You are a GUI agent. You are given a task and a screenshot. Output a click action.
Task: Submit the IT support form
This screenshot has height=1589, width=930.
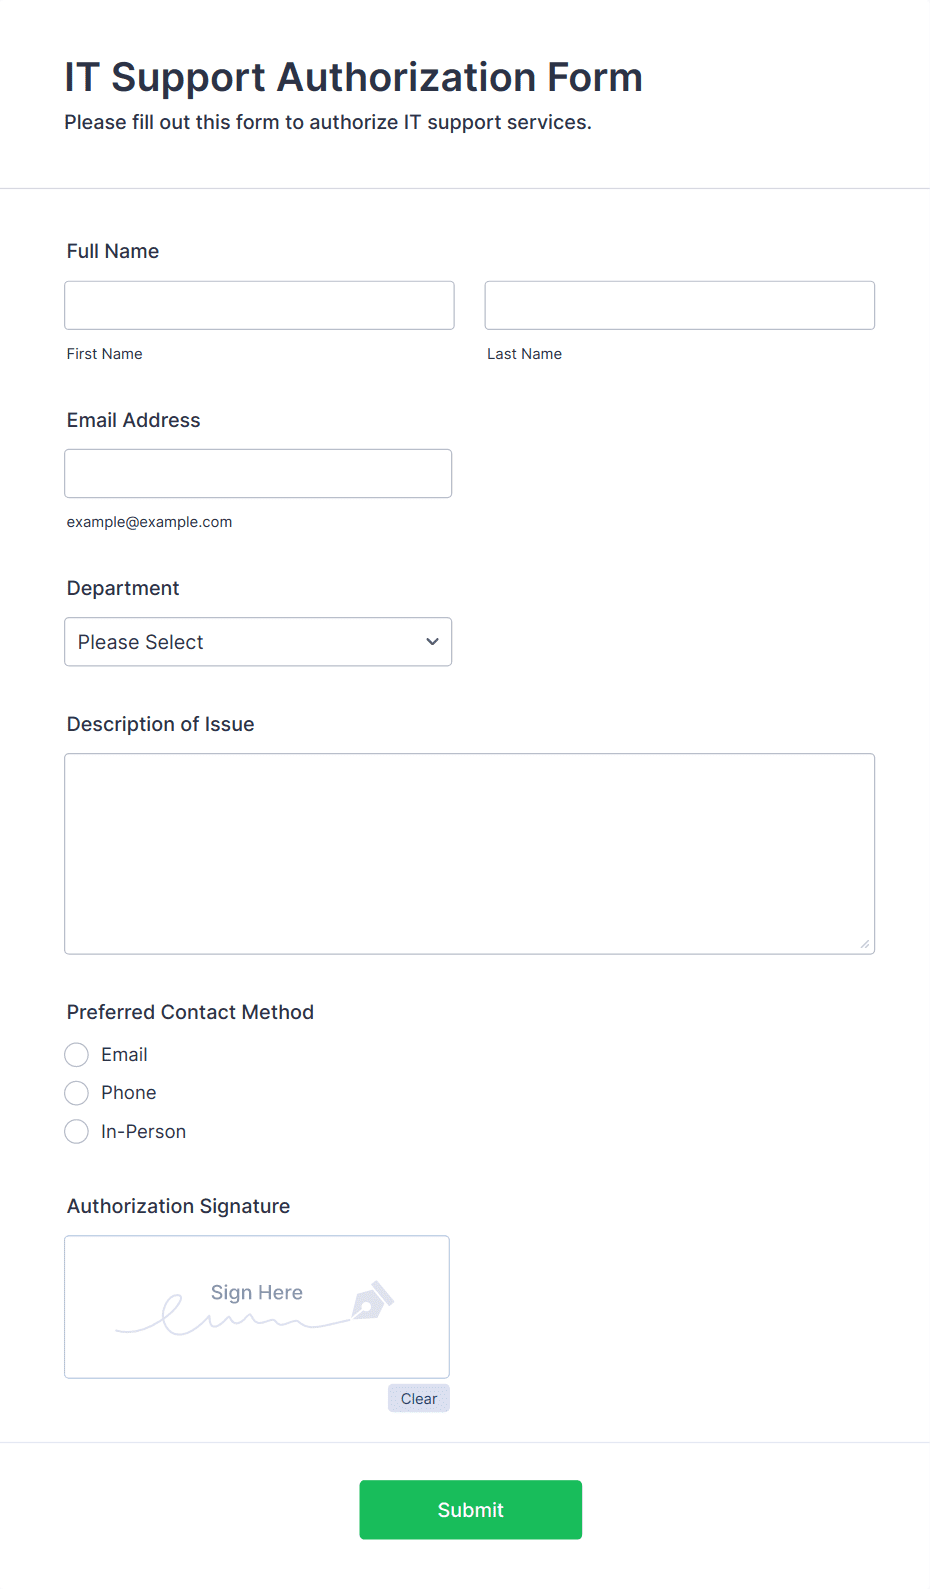470,1509
